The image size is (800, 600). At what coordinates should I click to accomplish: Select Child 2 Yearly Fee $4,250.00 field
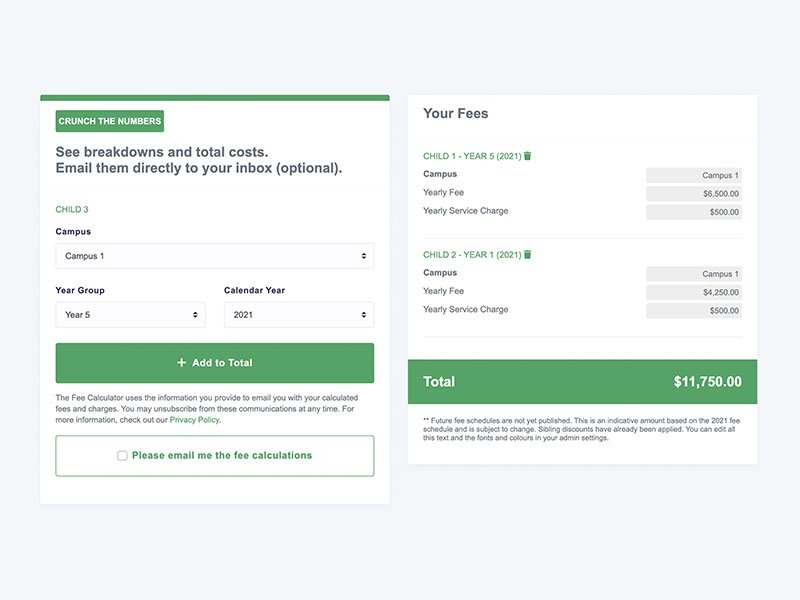[694, 292]
